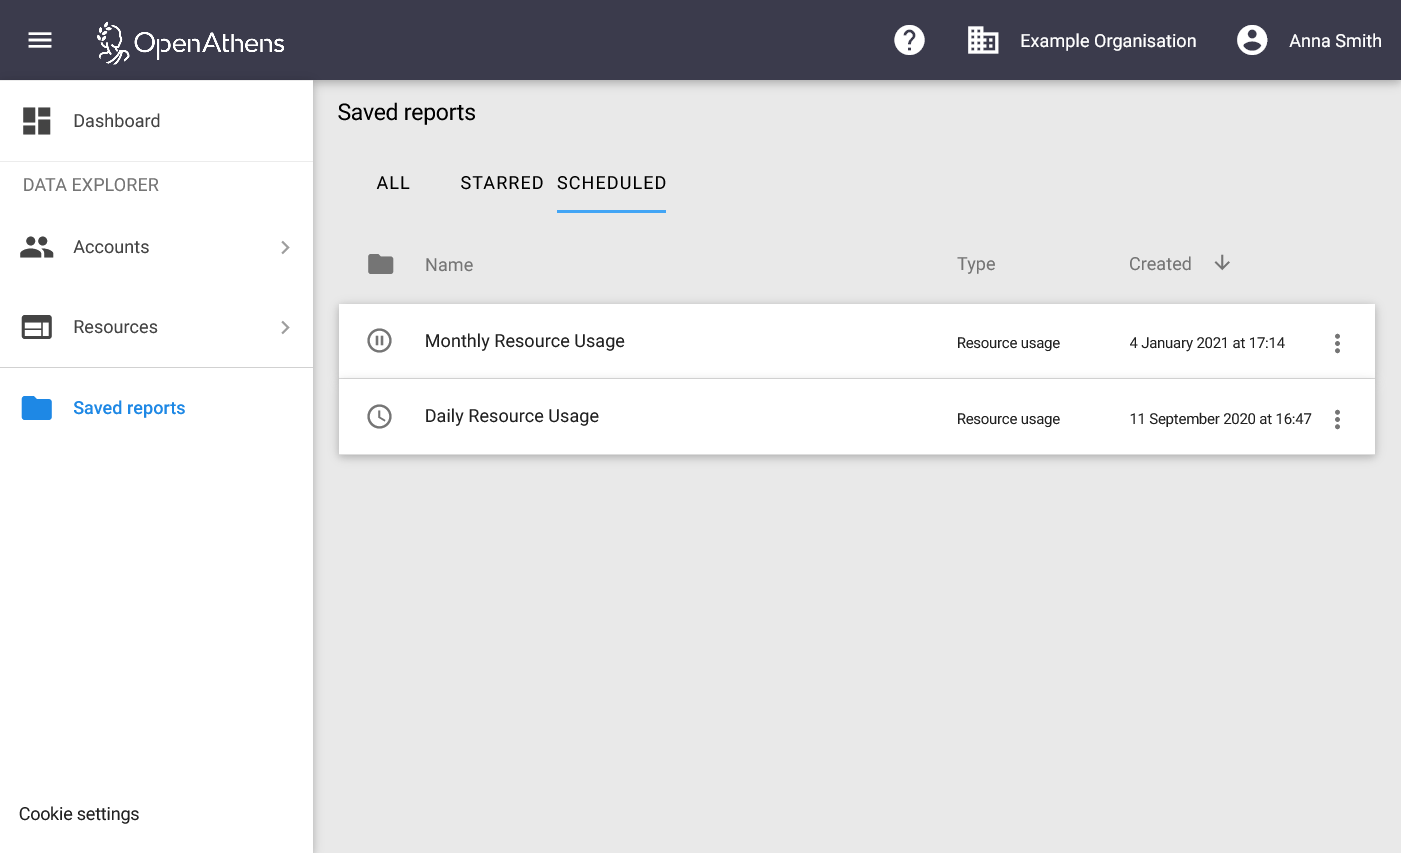Screen dimensions: 1401x853
Task: Expand the Resources section chevron
Action: click(285, 326)
